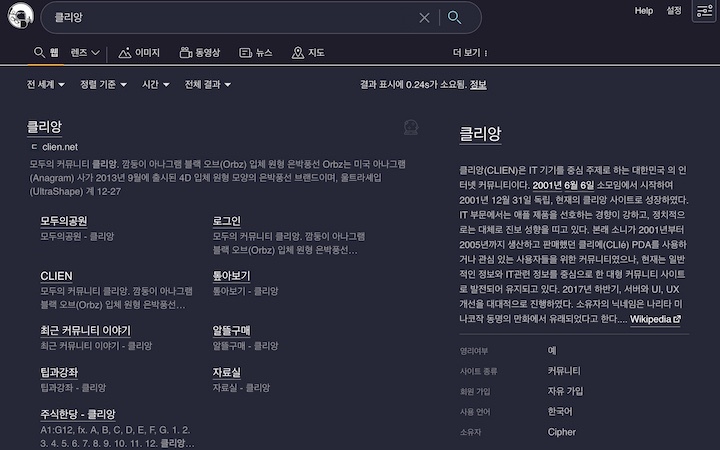Open the Help link
This screenshot has width=720, height=450.
643,11
